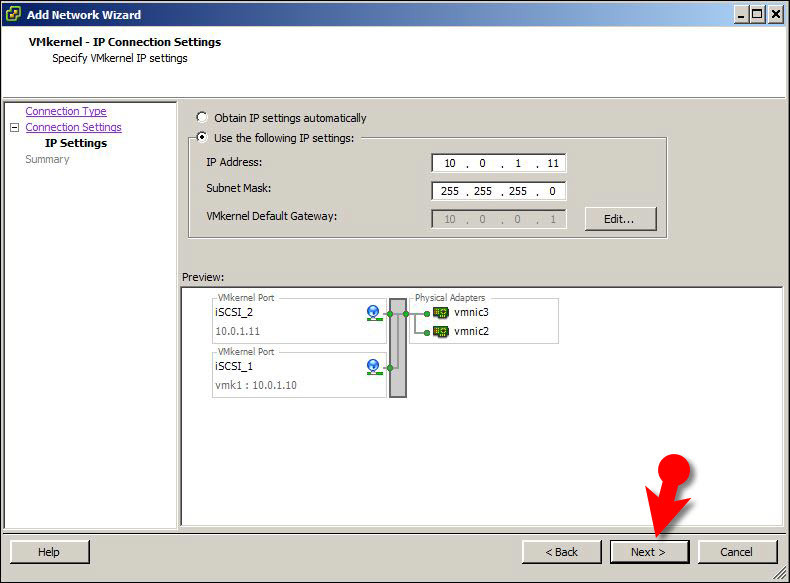This screenshot has height=583, width=790.
Task: Click the vmnic3 adapter name
Action: [471, 312]
